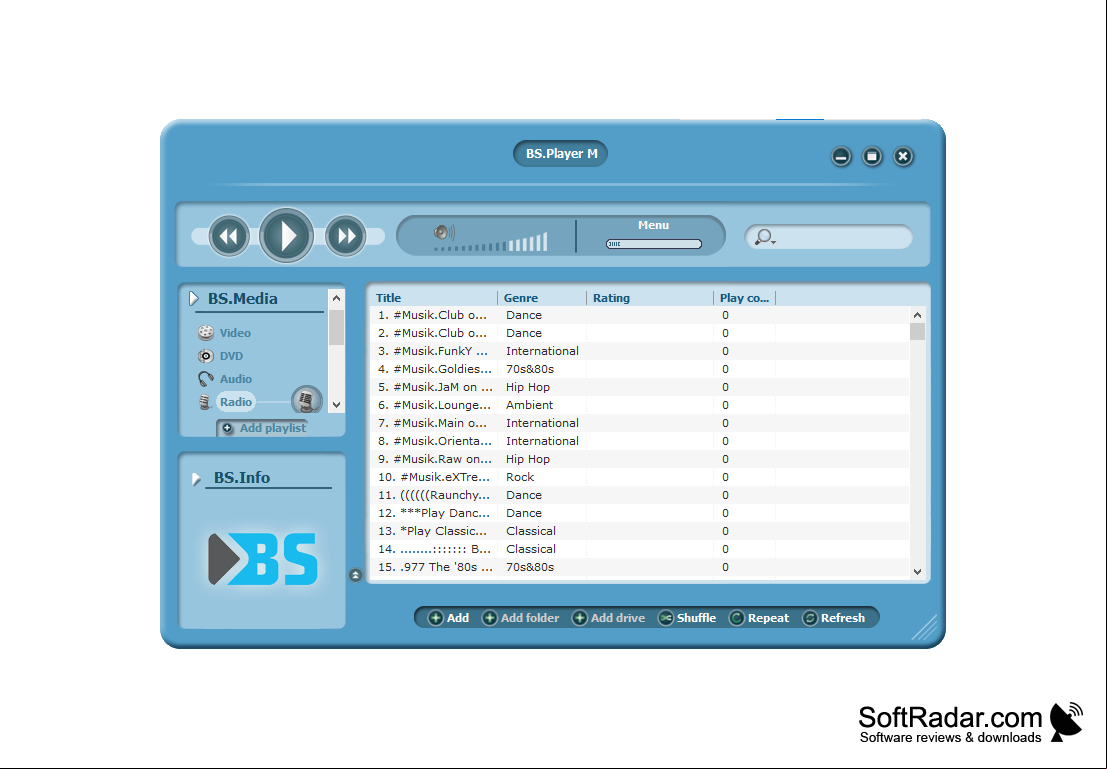Close the BS.Player window
Screen dimensions: 1107x769
[x=903, y=156]
